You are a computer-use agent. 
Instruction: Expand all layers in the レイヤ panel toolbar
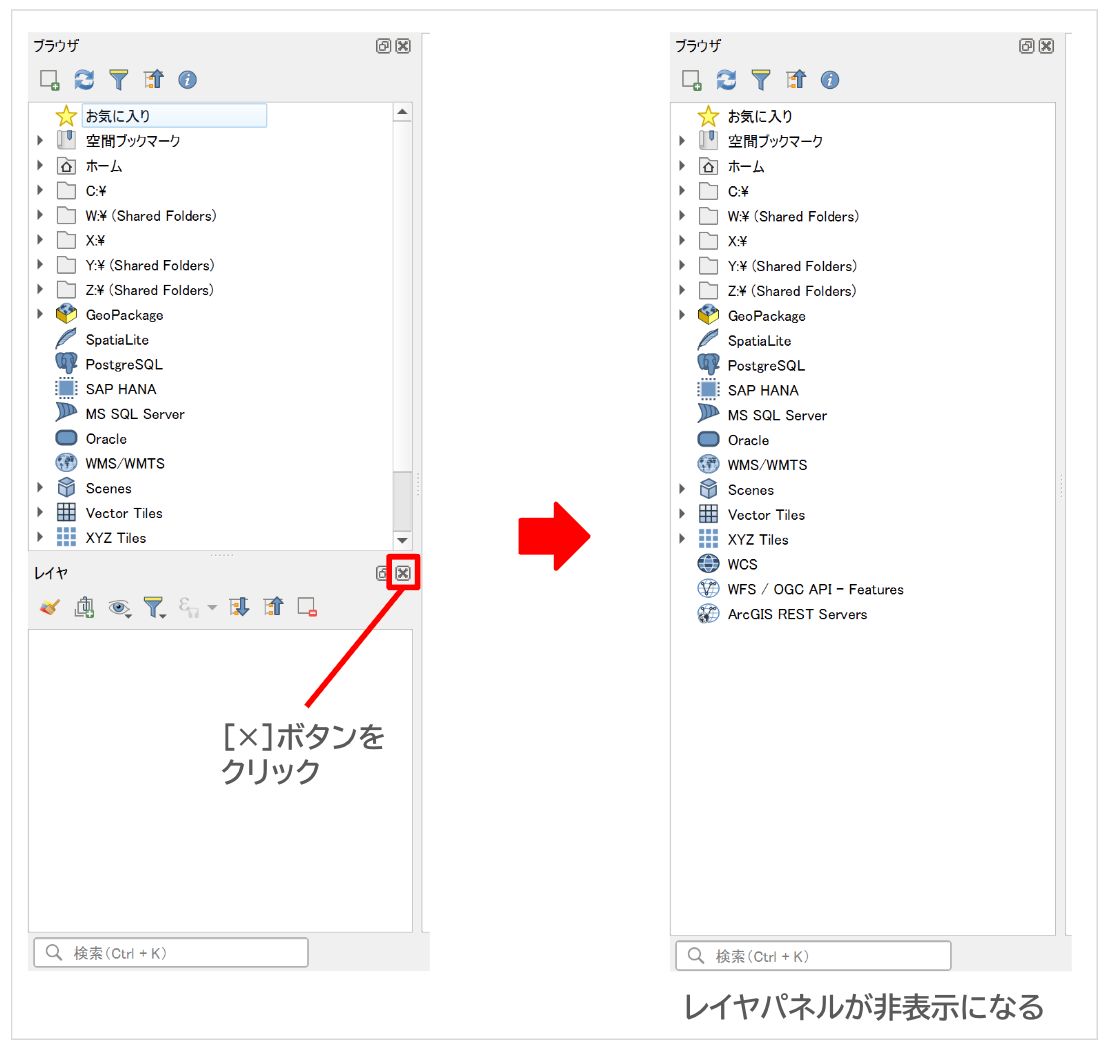click(x=239, y=607)
